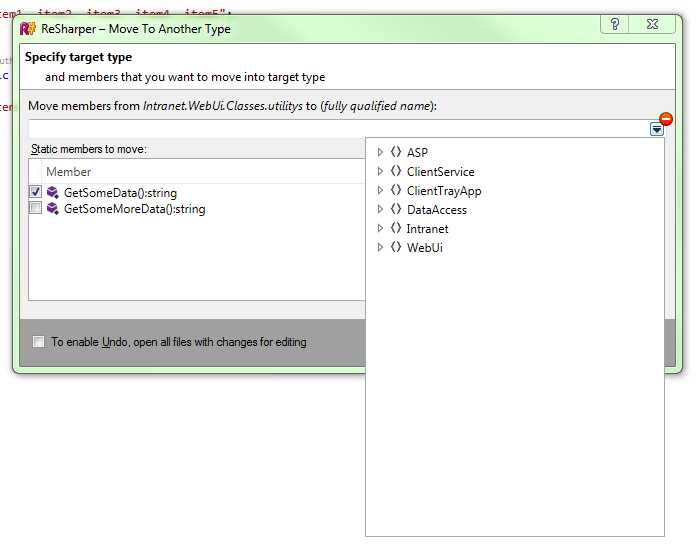Expand the Intranet namespace node
This screenshot has height=559, width=698.
tap(380, 228)
